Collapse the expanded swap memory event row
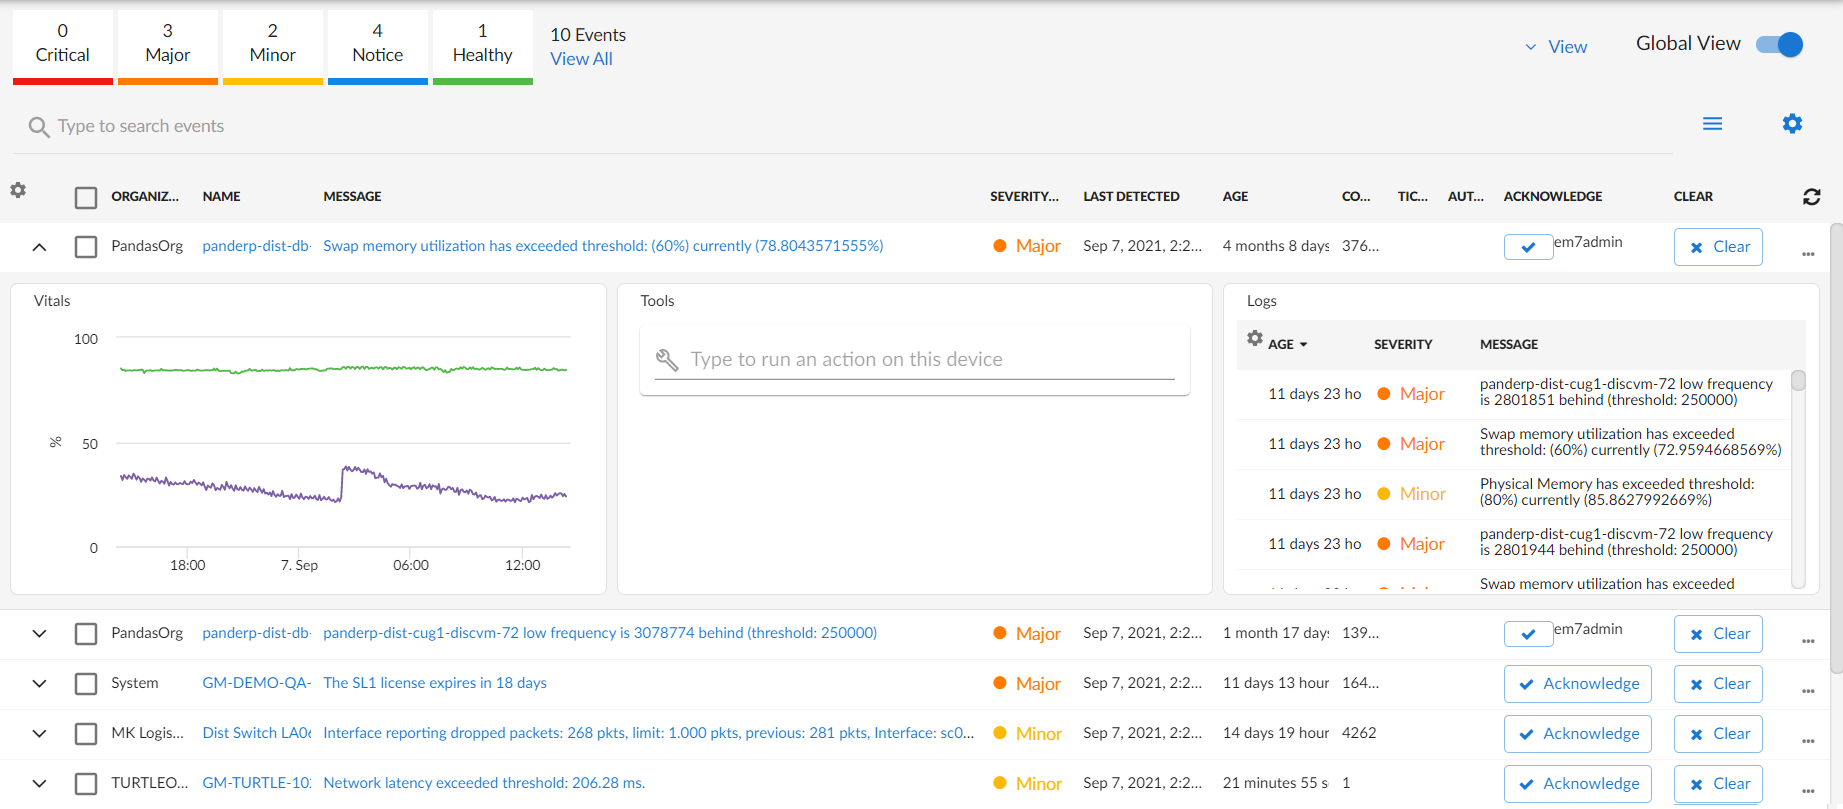This screenshot has height=809, width=1843. coord(39,247)
